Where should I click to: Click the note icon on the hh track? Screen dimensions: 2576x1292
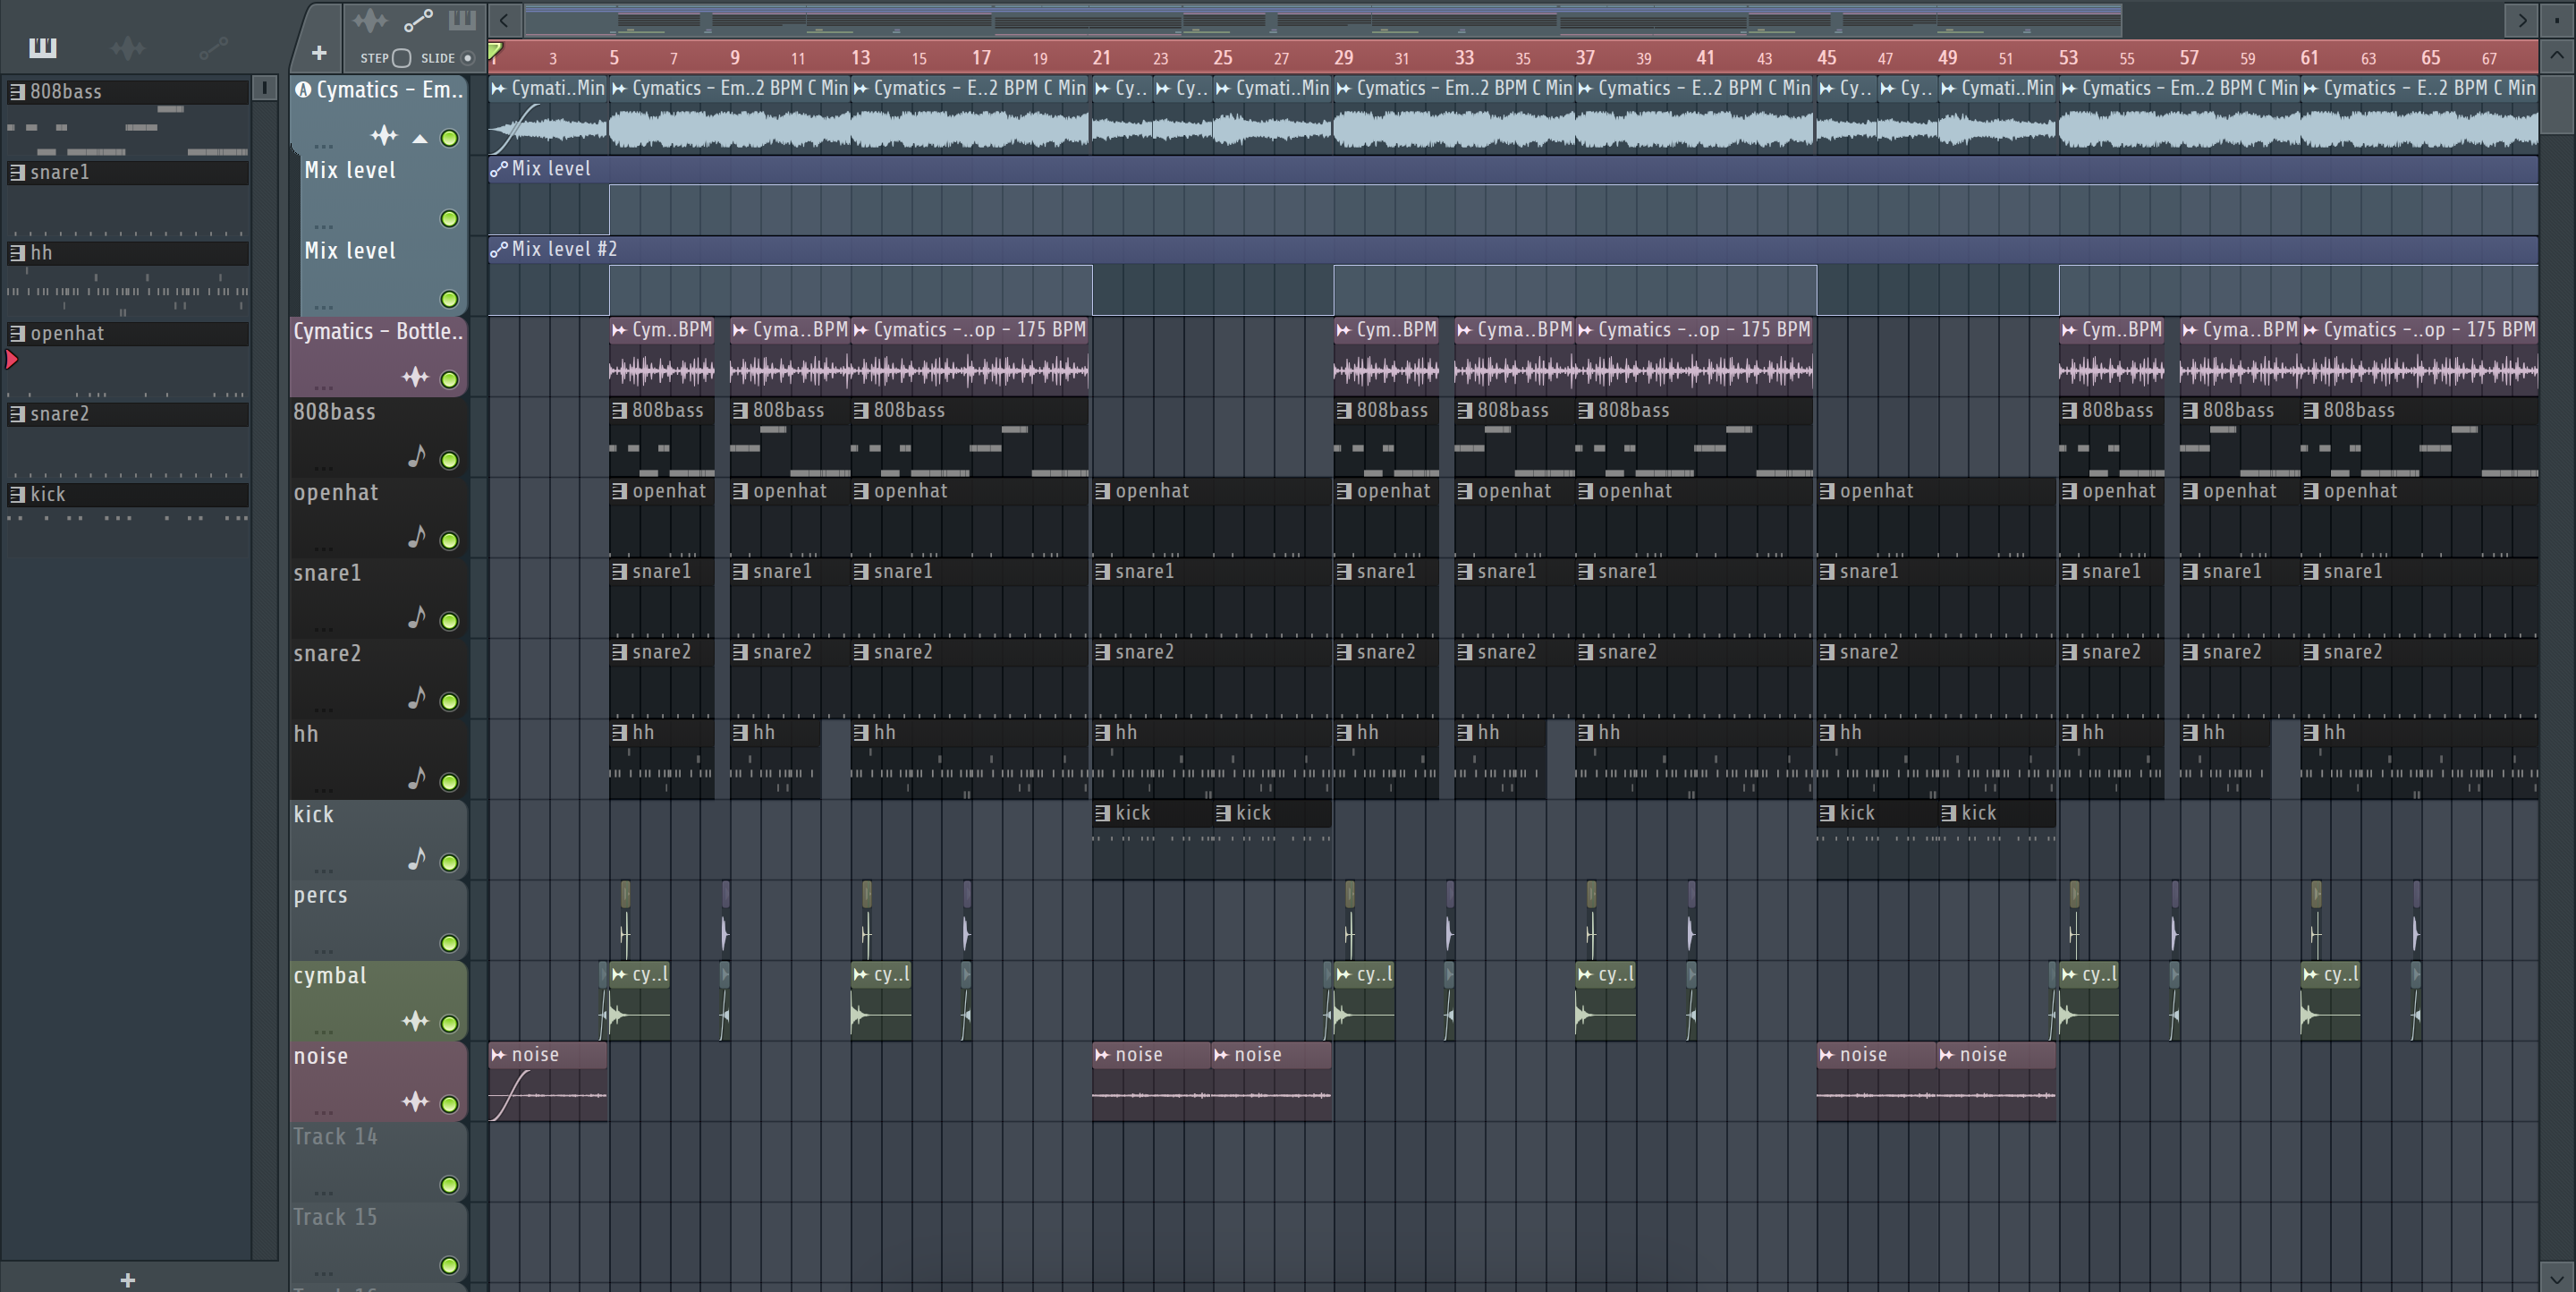(417, 778)
